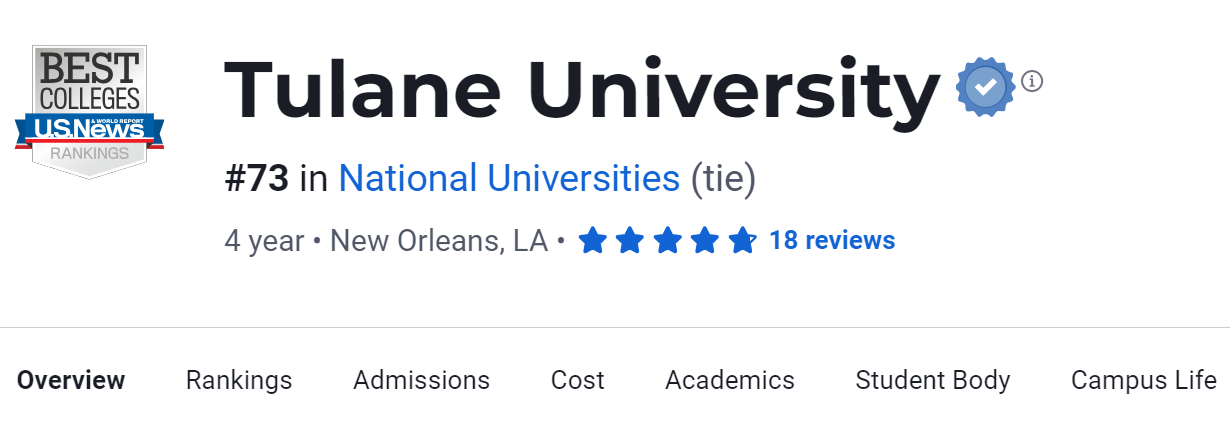This screenshot has height=421, width=1230.
Task: Open the Cost tab
Action: tap(577, 380)
